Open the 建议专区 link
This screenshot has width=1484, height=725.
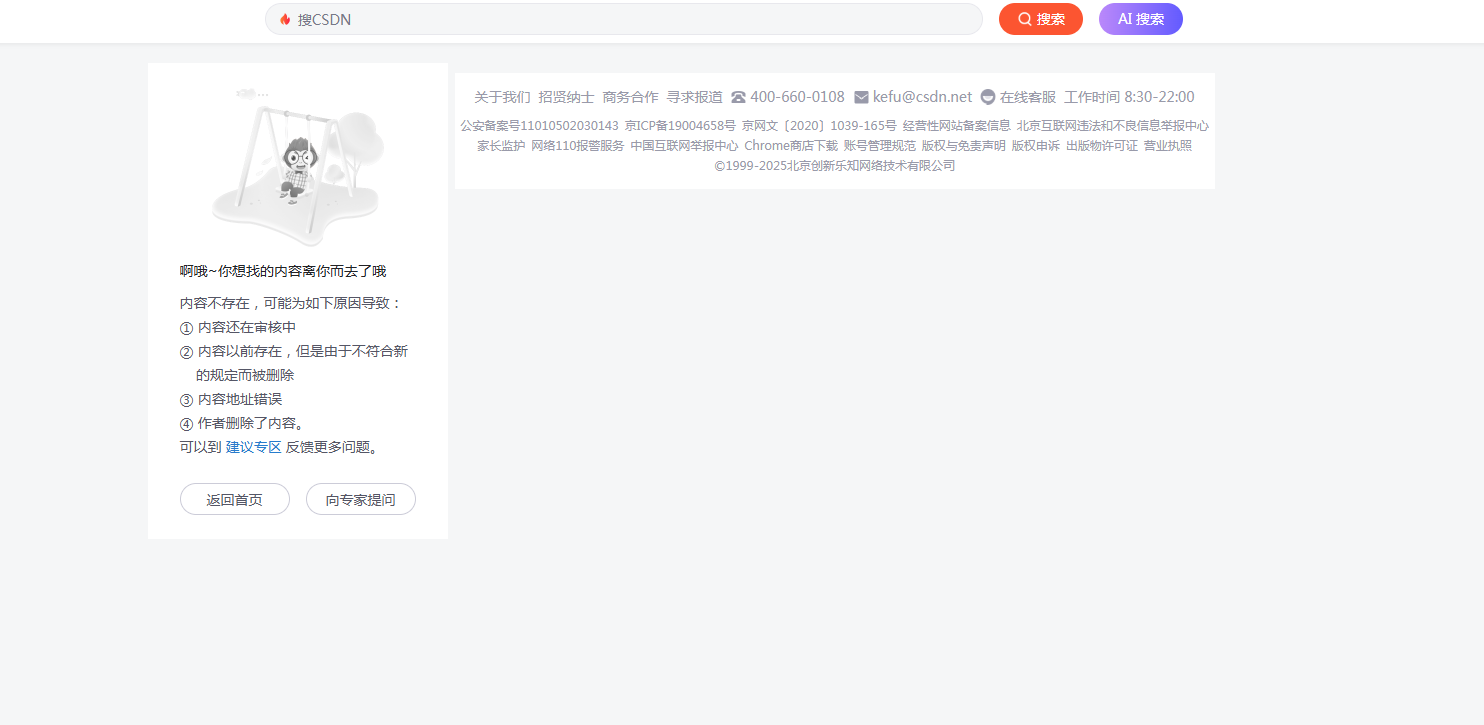click(x=253, y=447)
